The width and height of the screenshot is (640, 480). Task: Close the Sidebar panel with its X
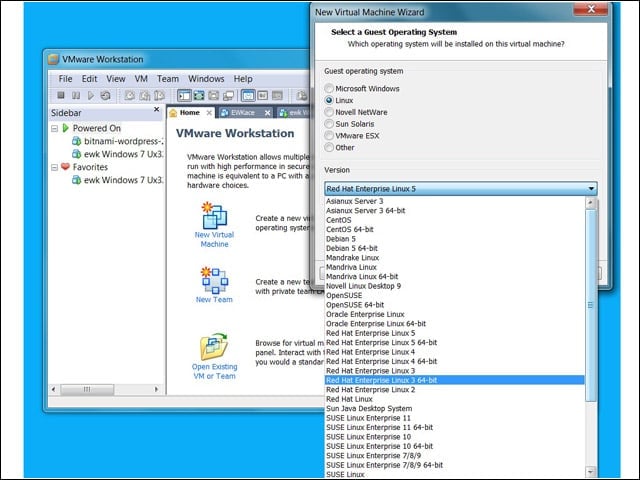(x=156, y=109)
